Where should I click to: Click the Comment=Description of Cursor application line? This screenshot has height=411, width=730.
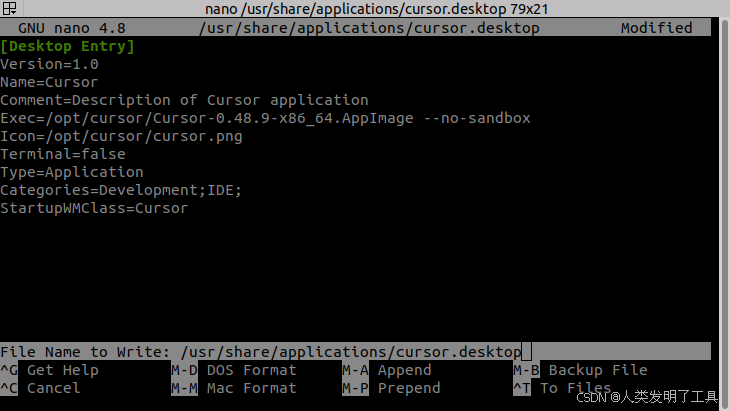[184, 100]
